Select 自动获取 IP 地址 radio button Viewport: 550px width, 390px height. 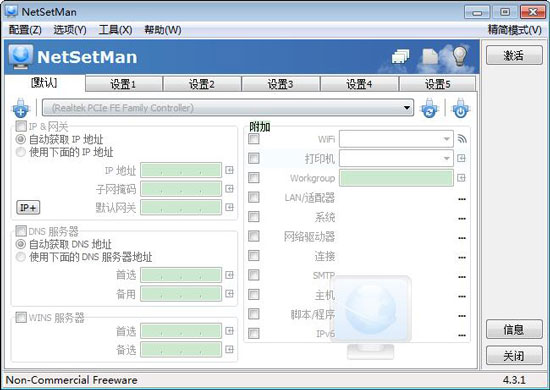(x=21, y=139)
